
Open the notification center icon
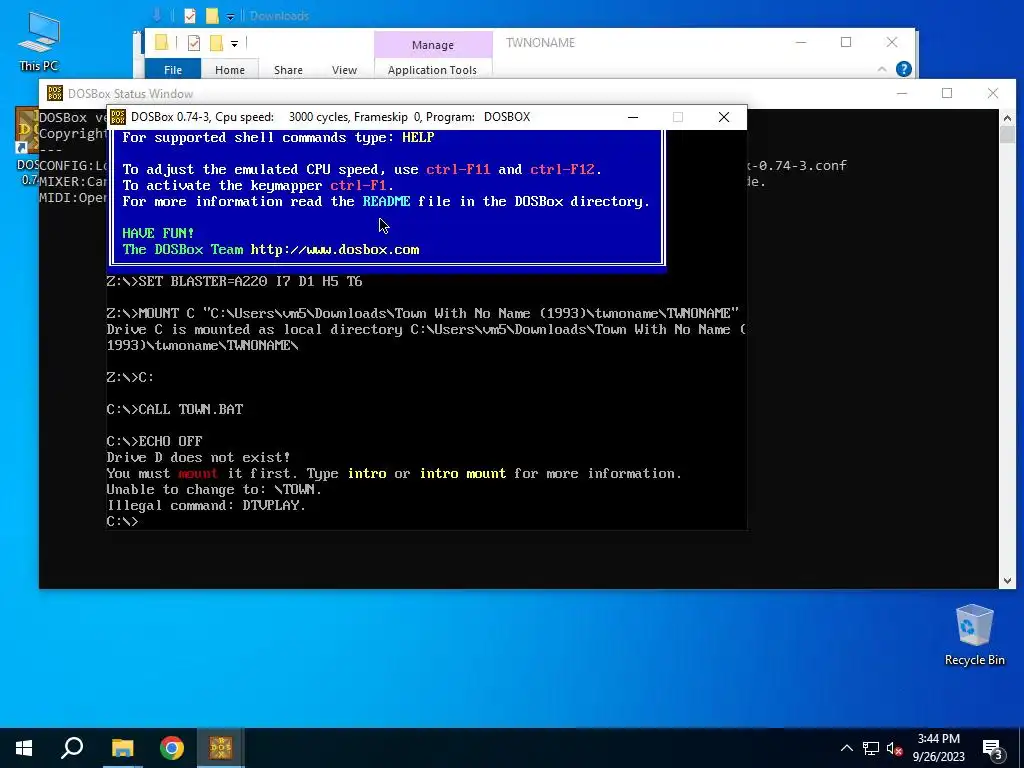993,748
